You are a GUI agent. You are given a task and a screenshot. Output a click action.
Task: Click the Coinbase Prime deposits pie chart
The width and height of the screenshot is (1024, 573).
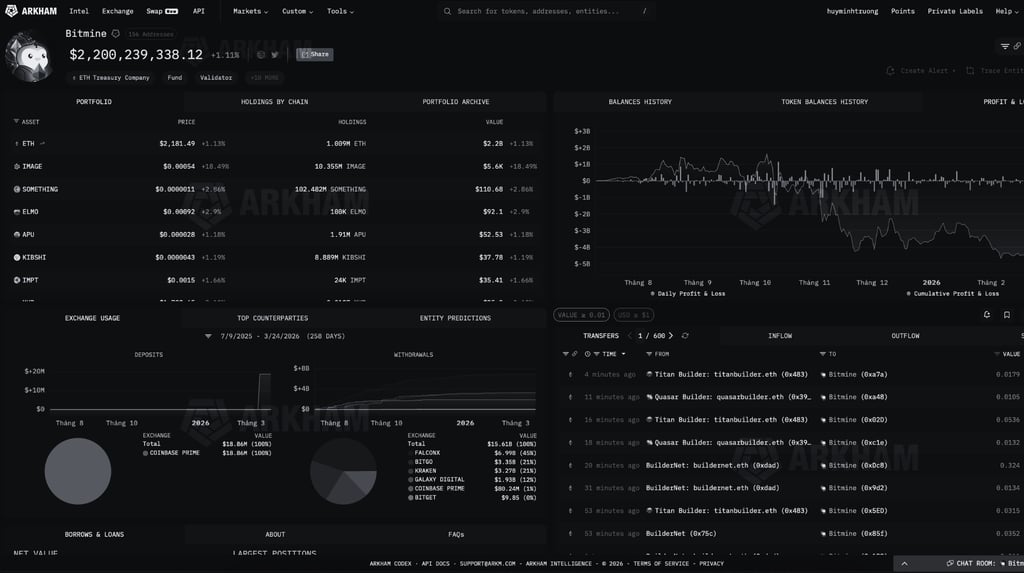click(78, 471)
